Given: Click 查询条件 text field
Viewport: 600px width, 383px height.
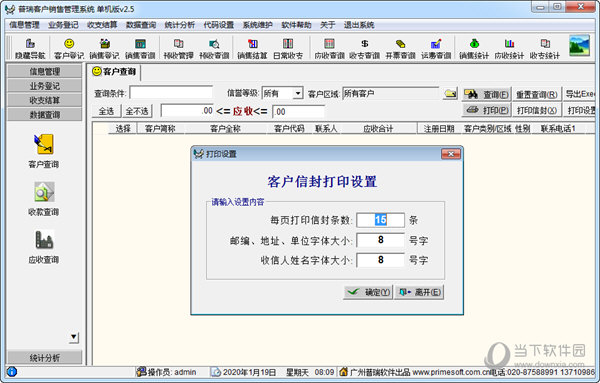Looking at the screenshot, I should [171, 93].
